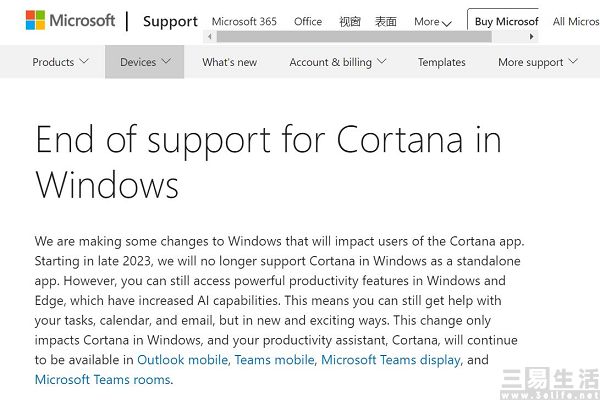600x400 pixels.
Task: Click the Microsoft logo
Action: pos(70,20)
